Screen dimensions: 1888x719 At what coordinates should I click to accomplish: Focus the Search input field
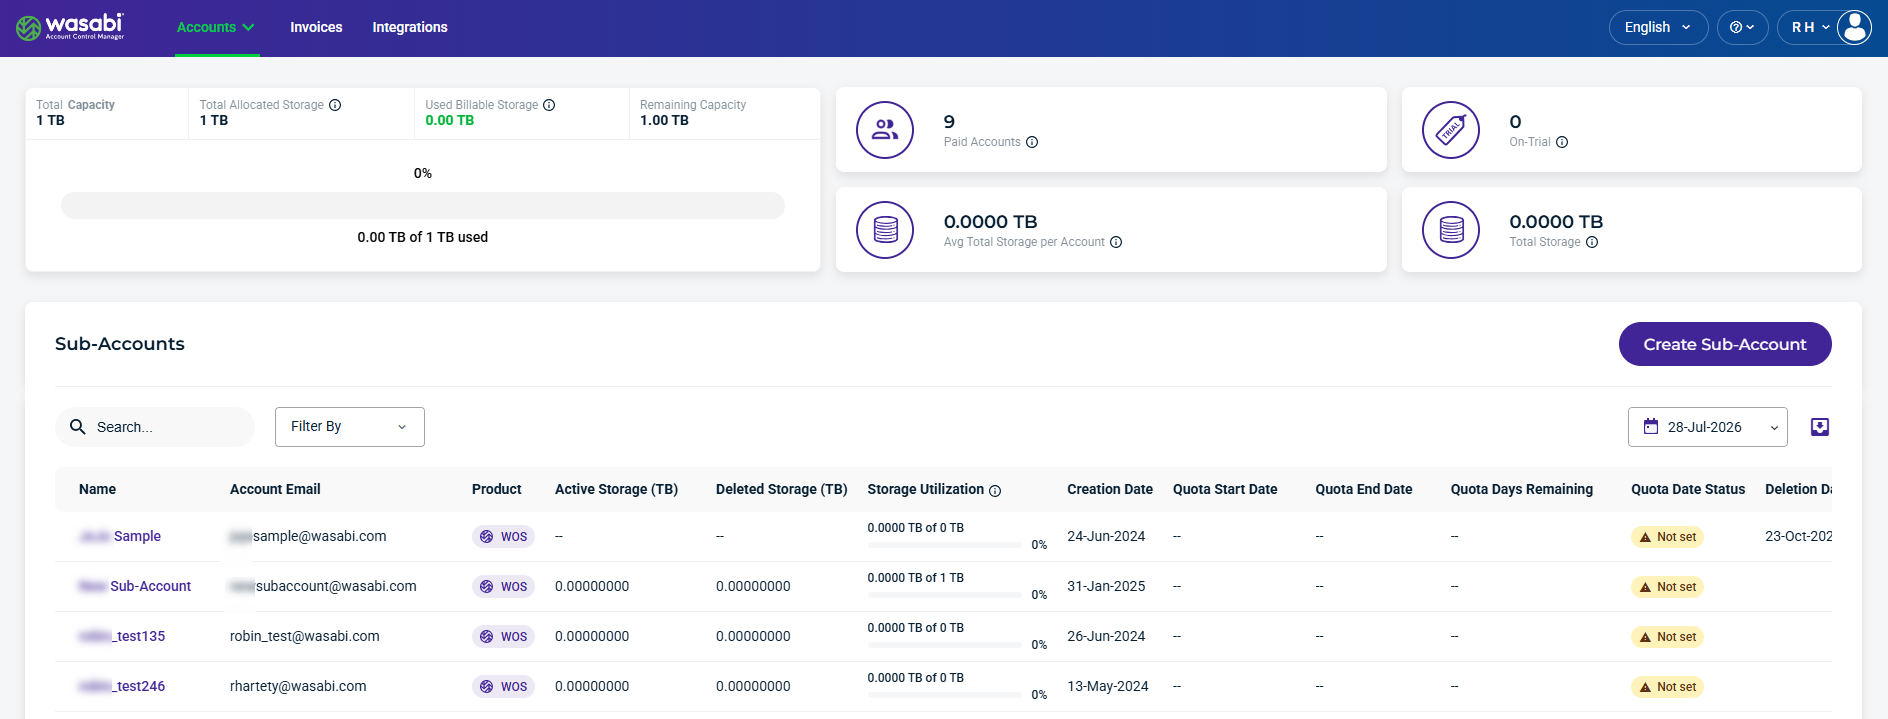pos(155,427)
